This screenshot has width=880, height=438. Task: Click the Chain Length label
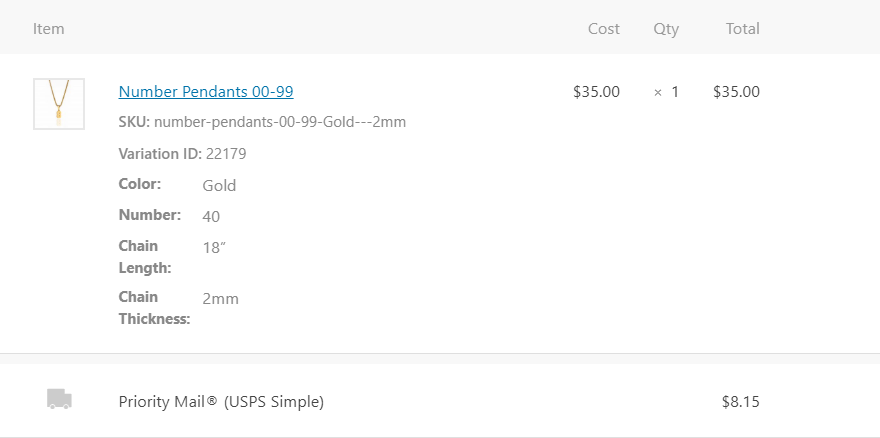coord(145,256)
